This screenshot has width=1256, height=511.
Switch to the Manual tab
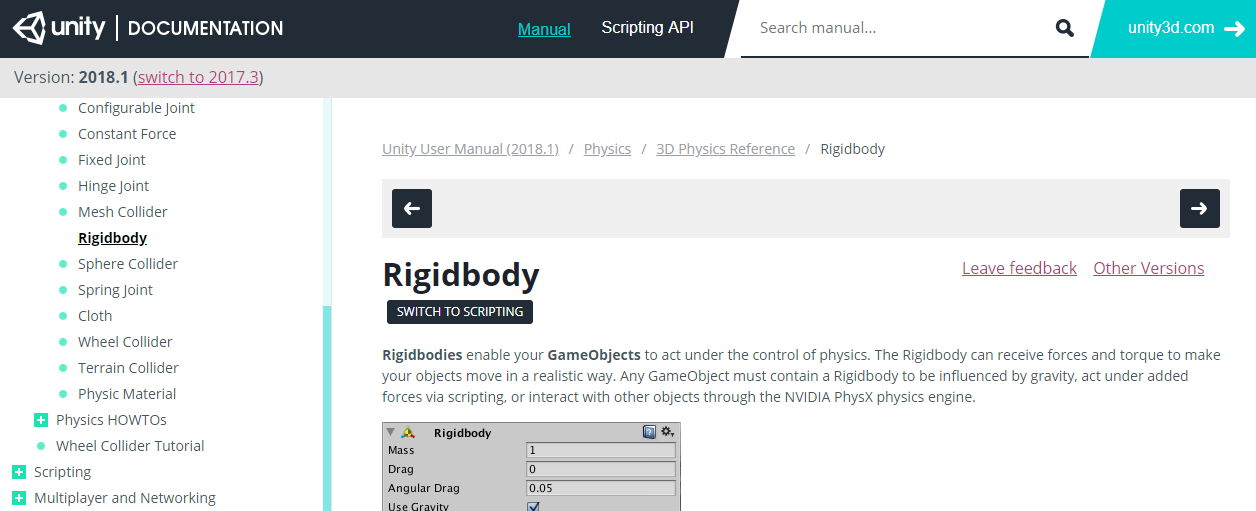tap(544, 29)
